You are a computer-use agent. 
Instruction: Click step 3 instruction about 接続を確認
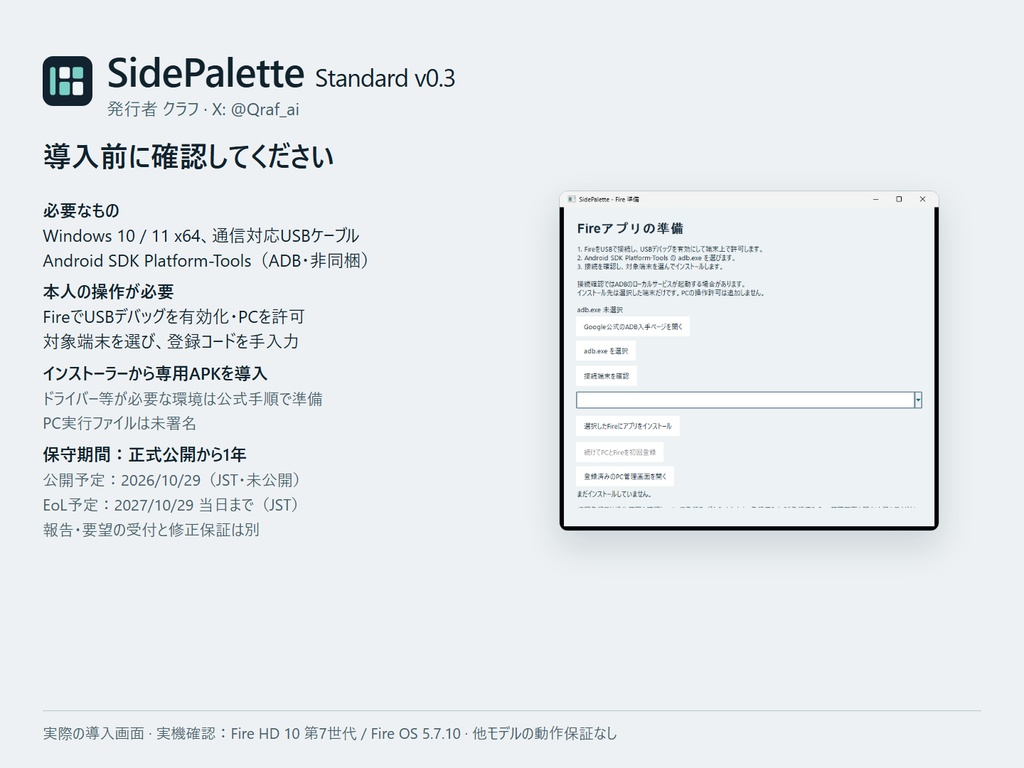coord(650,266)
